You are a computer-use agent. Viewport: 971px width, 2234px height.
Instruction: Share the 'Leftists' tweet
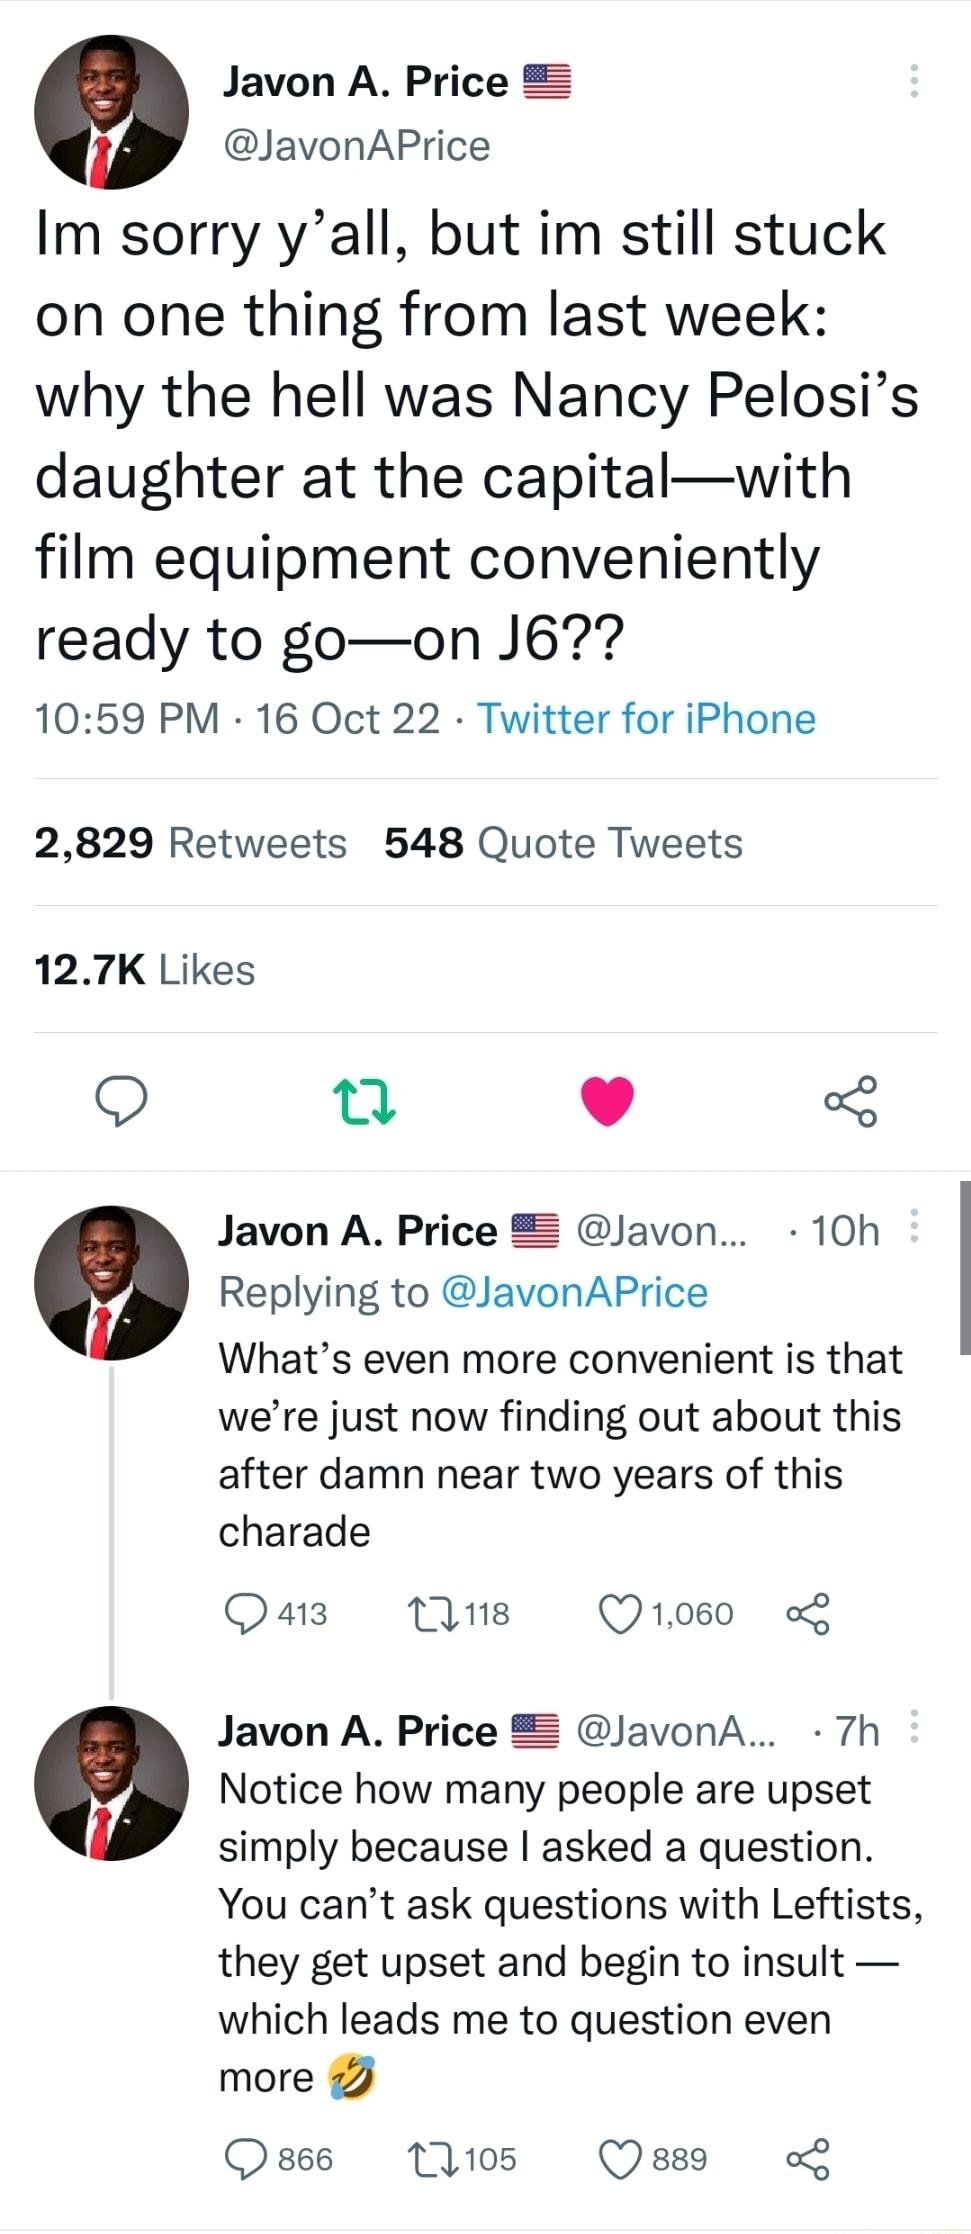[808, 2158]
